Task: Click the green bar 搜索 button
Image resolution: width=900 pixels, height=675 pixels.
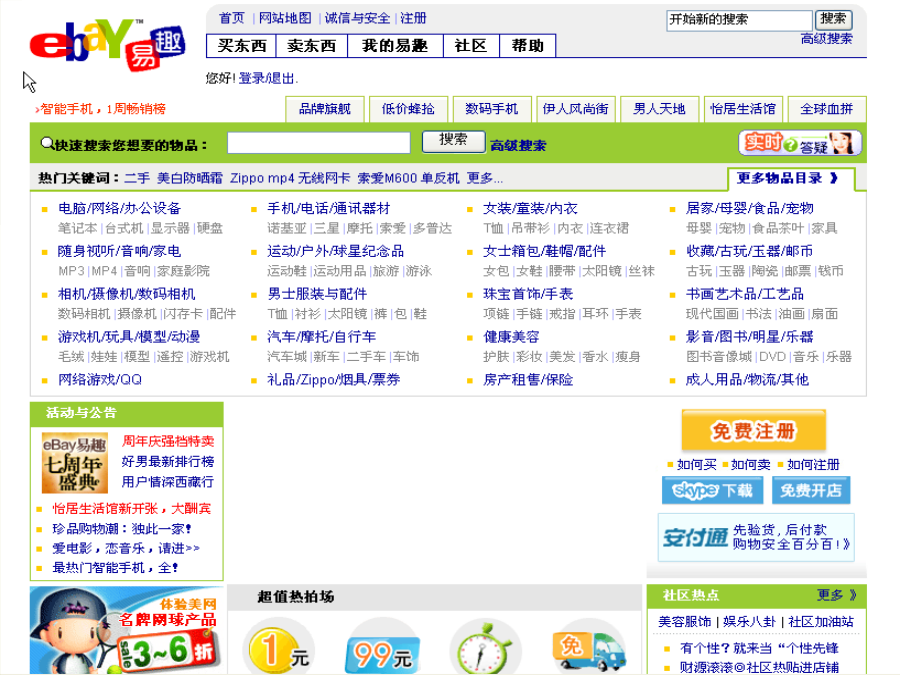Action: pyautogui.click(x=453, y=141)
